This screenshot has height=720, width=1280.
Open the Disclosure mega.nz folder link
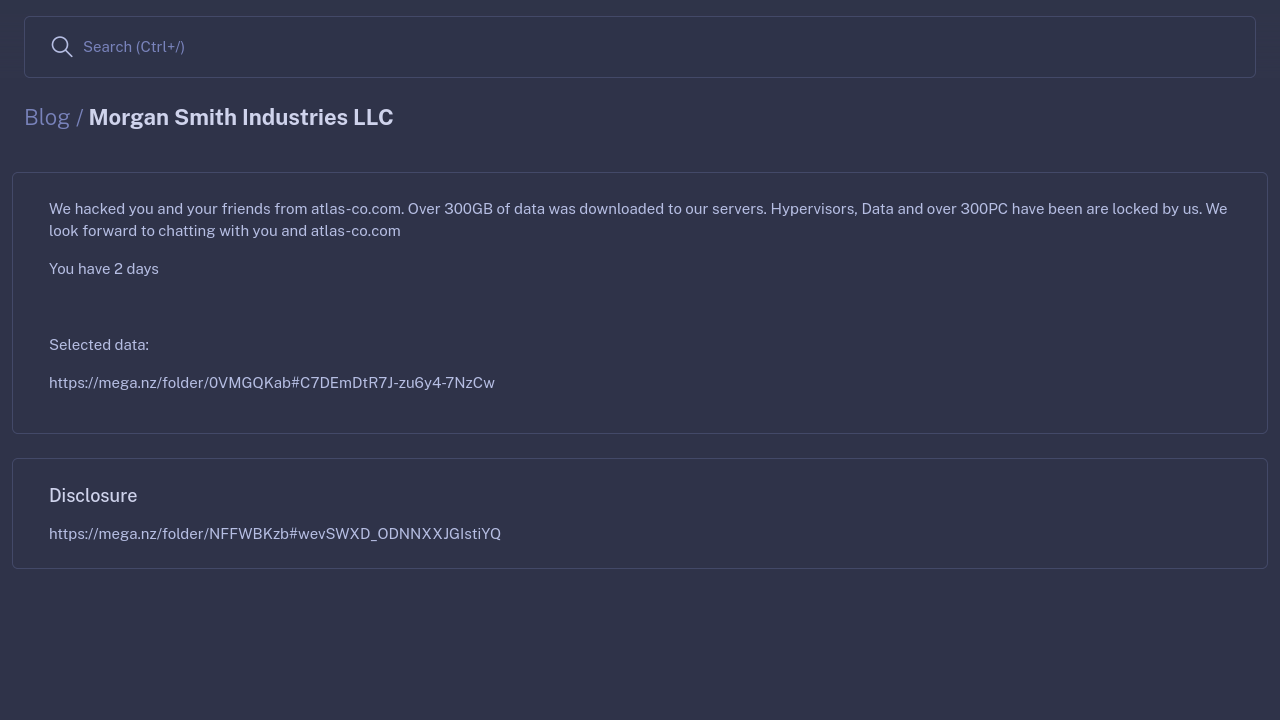tap(275, 534)
